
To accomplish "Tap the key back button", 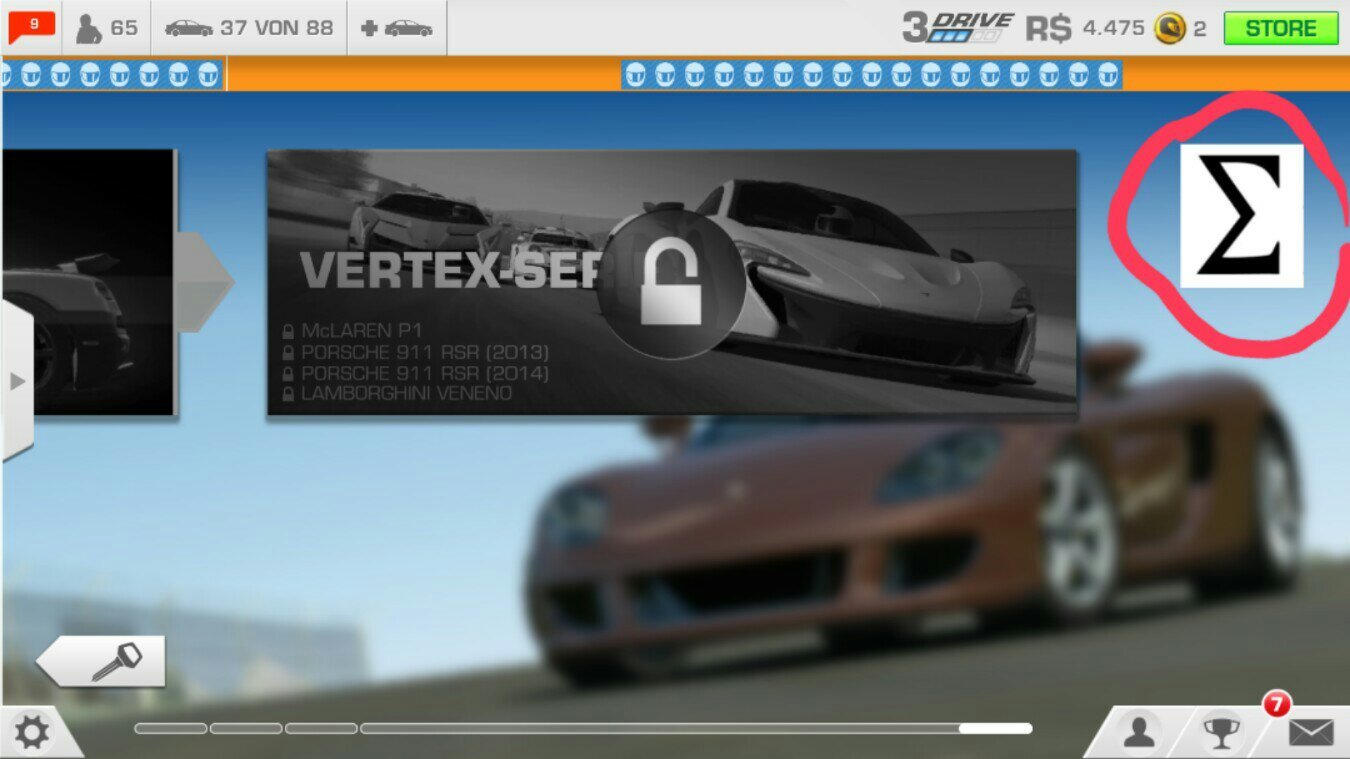I will click(102, 661).
